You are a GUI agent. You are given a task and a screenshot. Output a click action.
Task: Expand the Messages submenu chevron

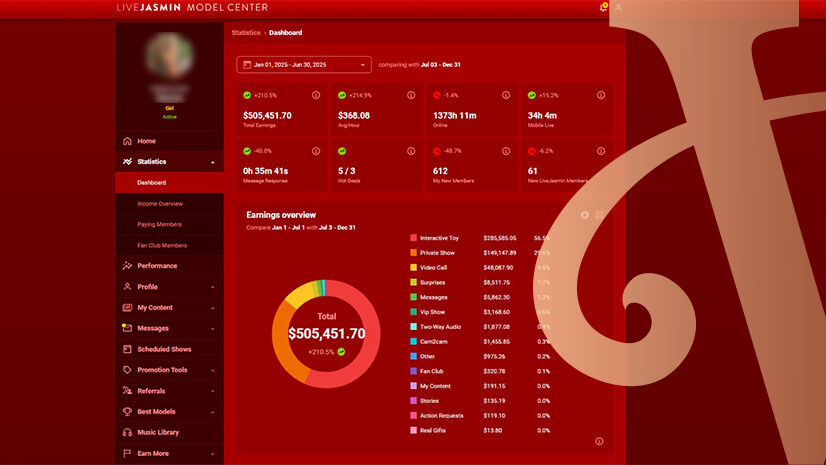click(213, 329)
